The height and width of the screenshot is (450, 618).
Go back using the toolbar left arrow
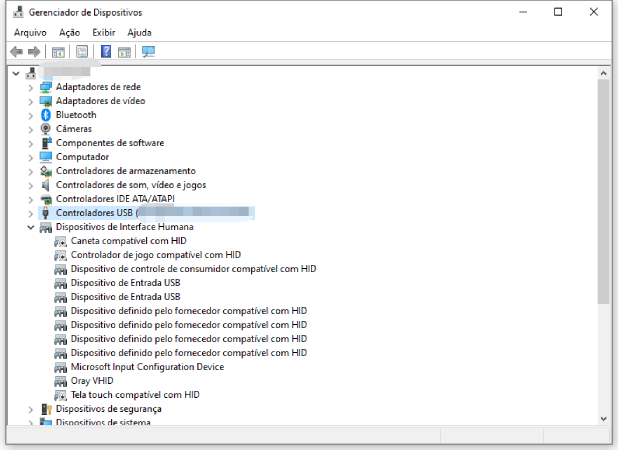point(17,52)
